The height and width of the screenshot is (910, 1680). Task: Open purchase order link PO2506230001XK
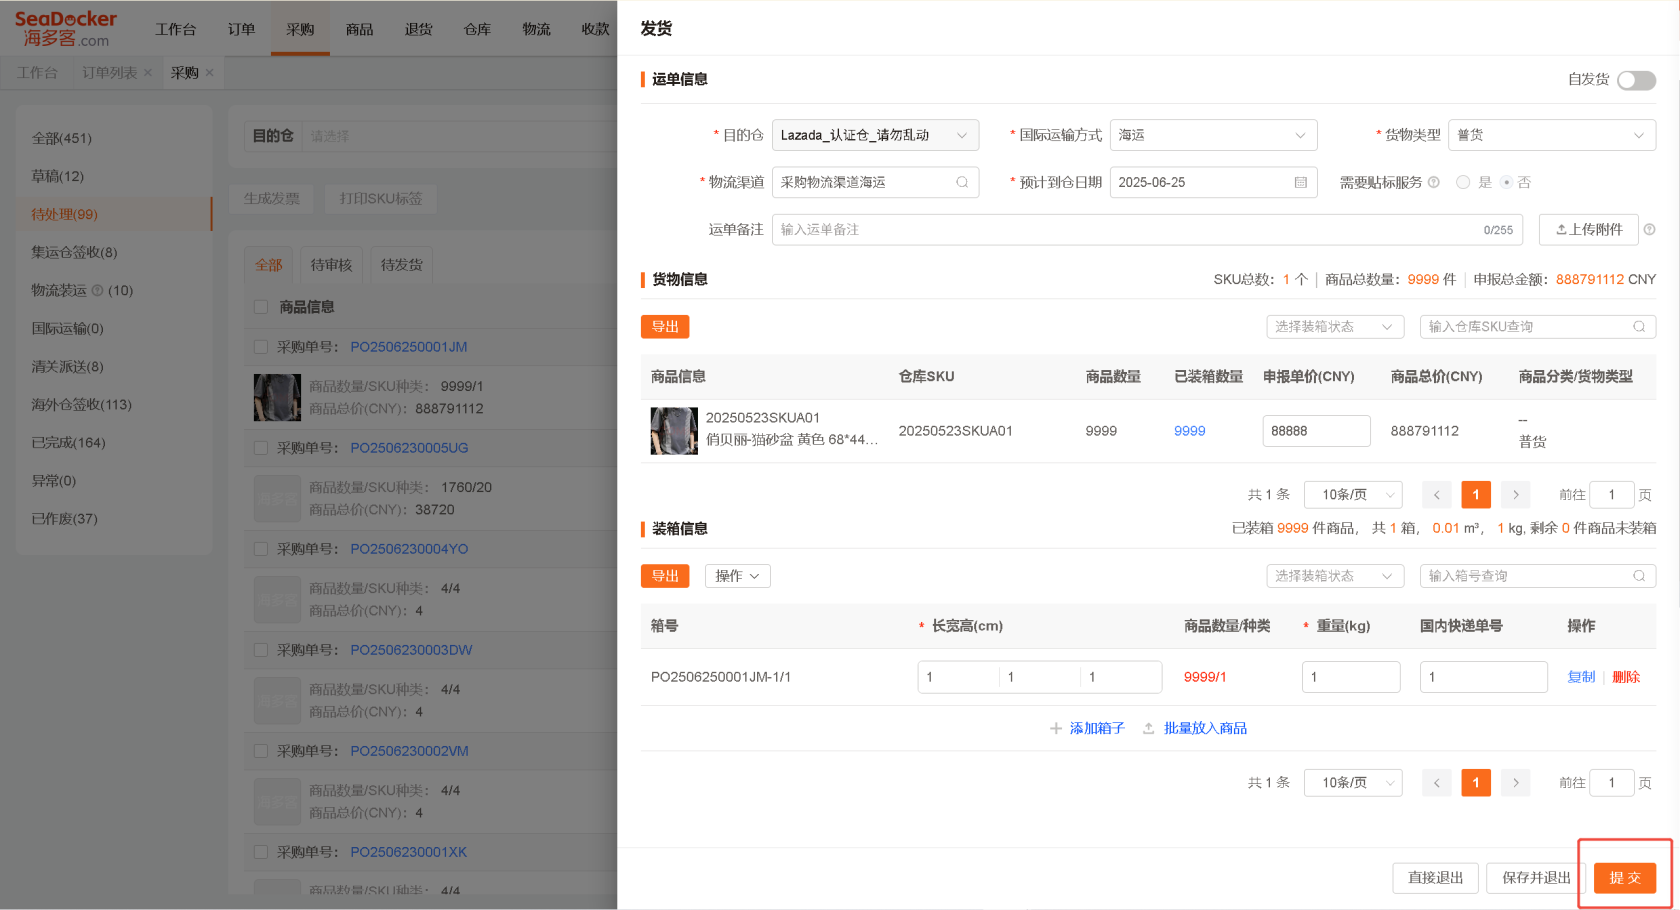click(x=409, y=852)
